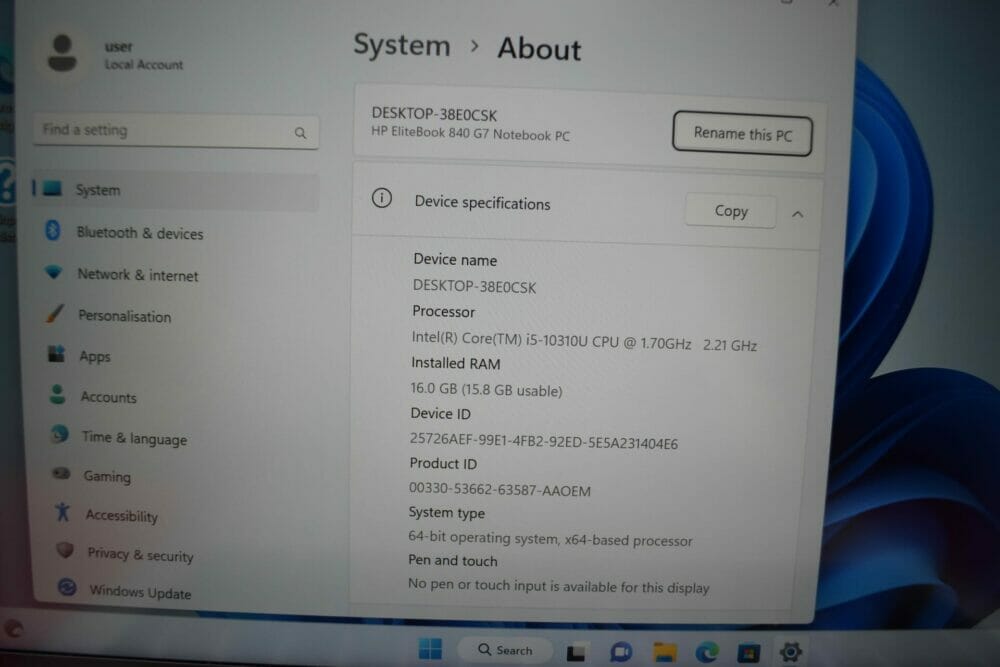Click the Settings gear on taskbar

791,652
